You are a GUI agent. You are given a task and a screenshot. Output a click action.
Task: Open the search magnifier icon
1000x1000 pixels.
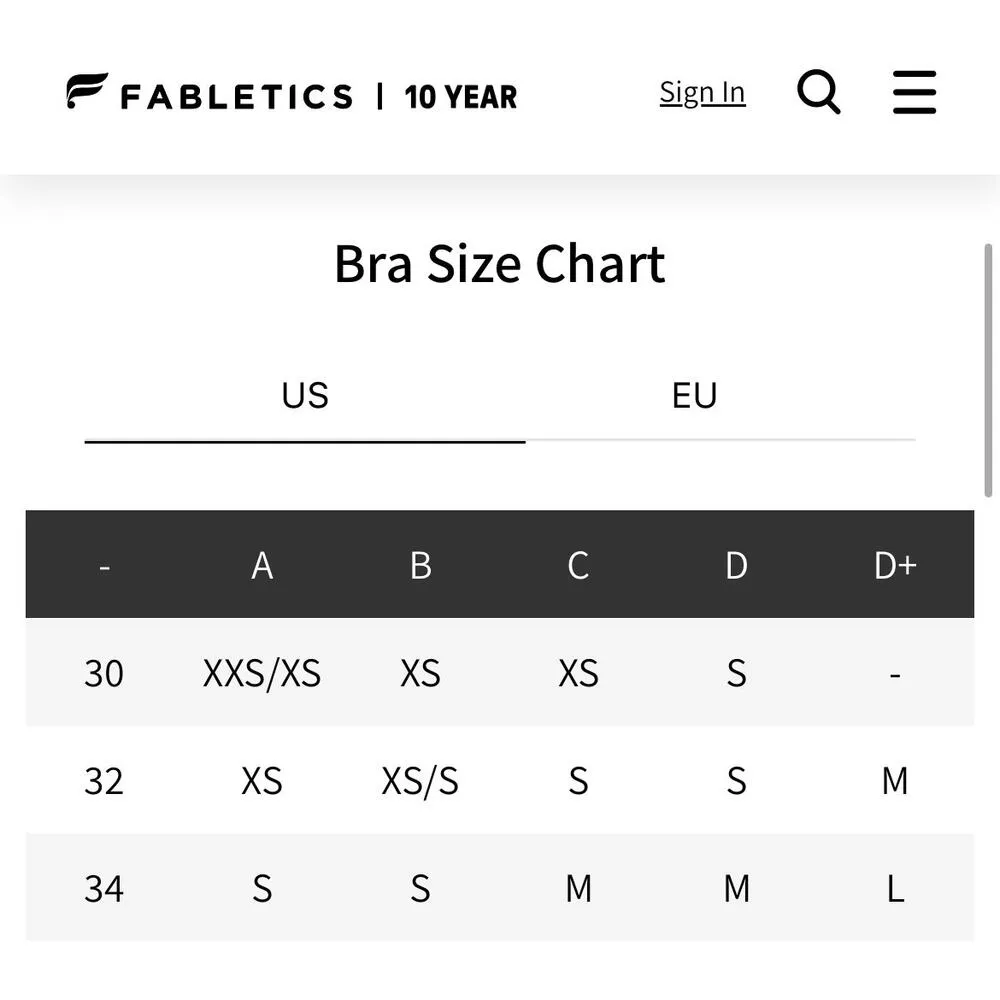(x=819, y=91)
